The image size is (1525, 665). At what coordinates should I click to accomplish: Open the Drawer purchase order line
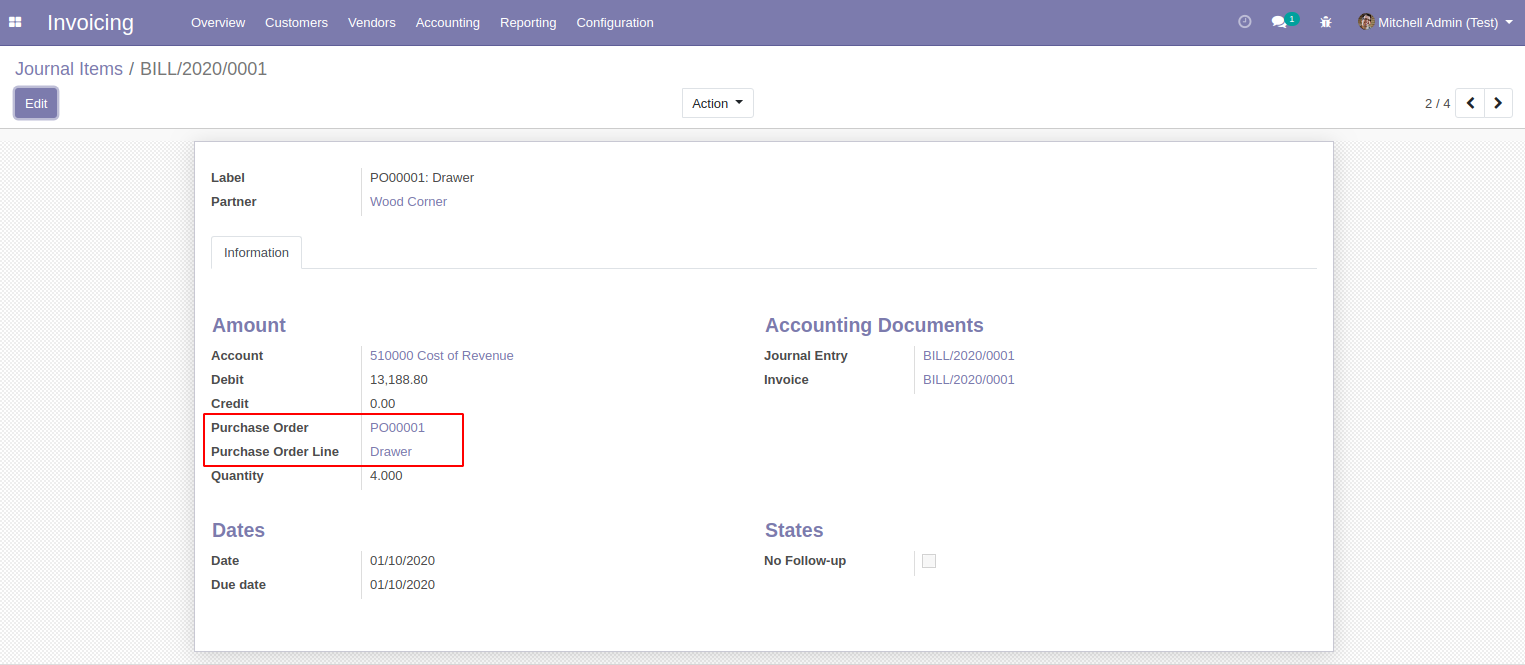pyautogui.click(x=390, y=451)
